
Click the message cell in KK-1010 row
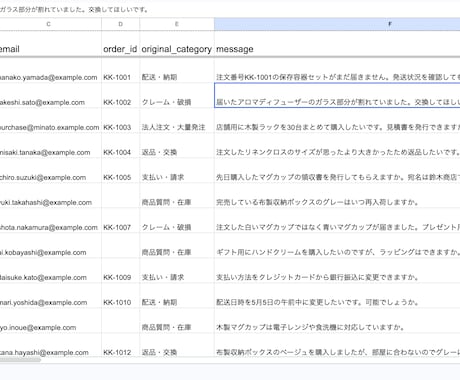point(337,296)
